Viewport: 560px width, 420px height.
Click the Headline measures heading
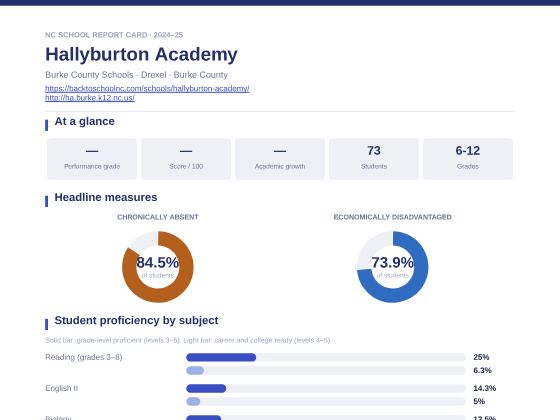pyautogui.click(x=106, y=197)
